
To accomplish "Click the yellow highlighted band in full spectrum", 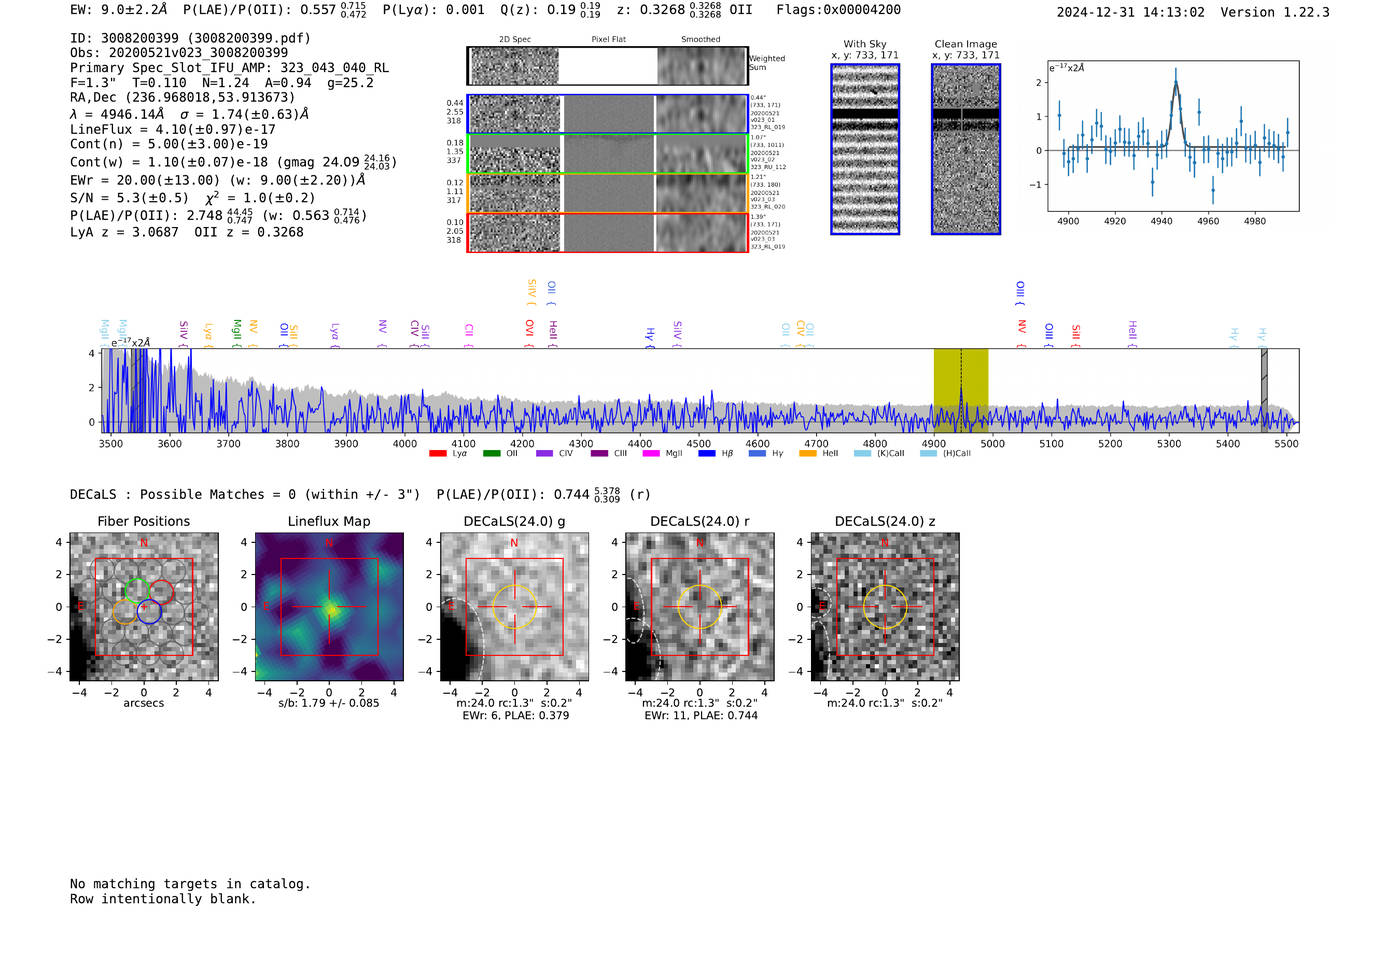I will pos(961,390).
